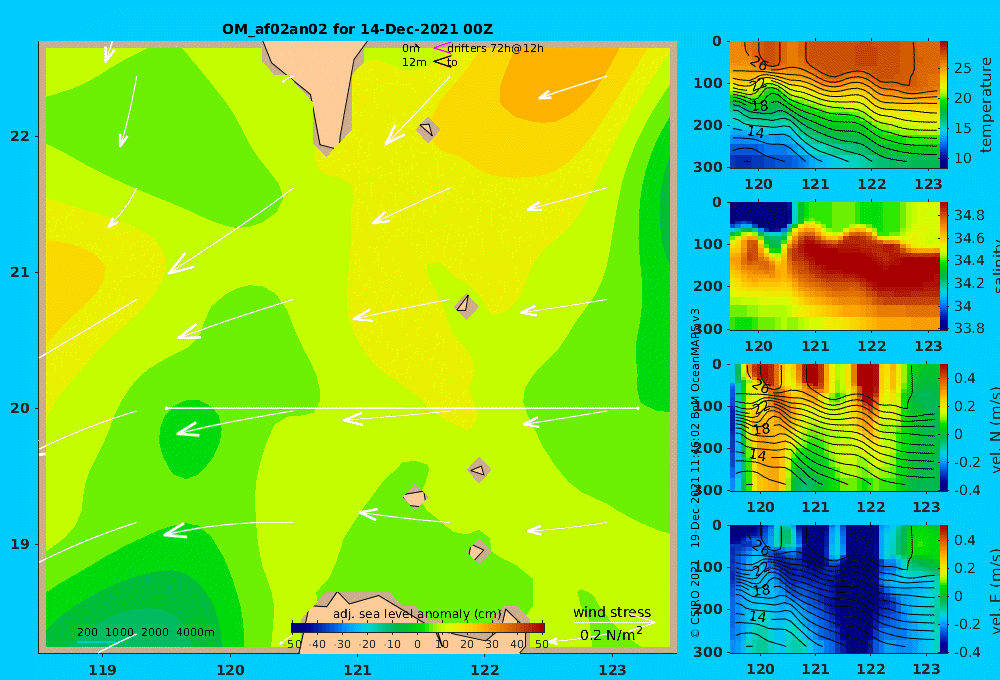Click latitude axis label 20 on main map
The width and height of the screenshot is (1000, 680).
[20, 408]
